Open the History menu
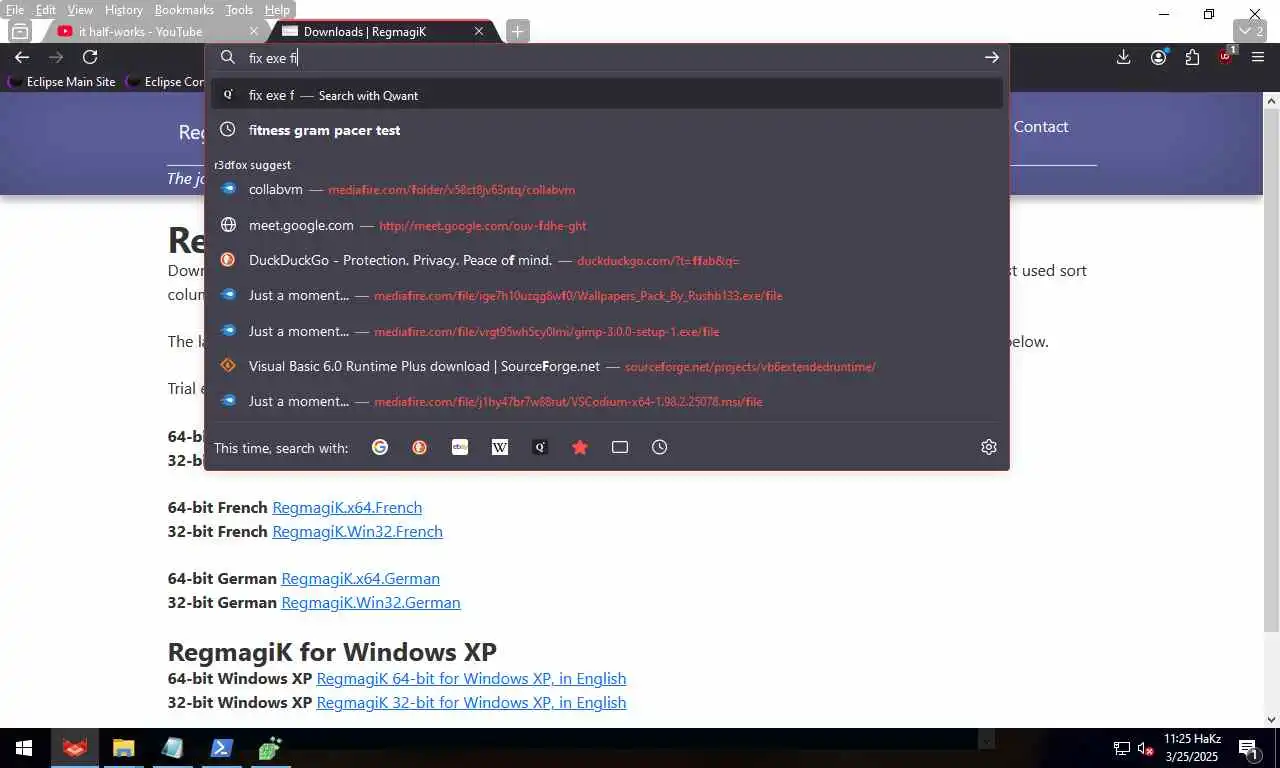The height and width of the screenshot is (768, 1280). pos(124,9)
